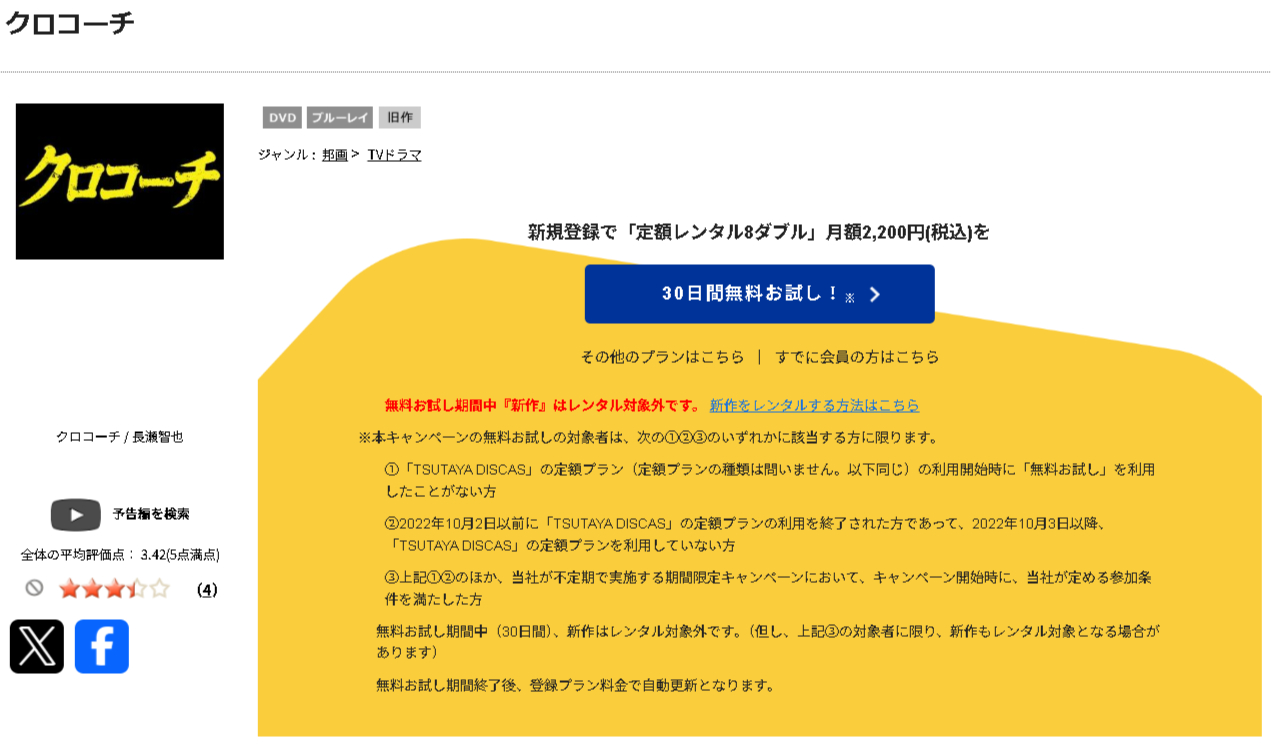Start the 30日間無料お試し trial button
1271x750 pixels.
[x=760, y=294]
